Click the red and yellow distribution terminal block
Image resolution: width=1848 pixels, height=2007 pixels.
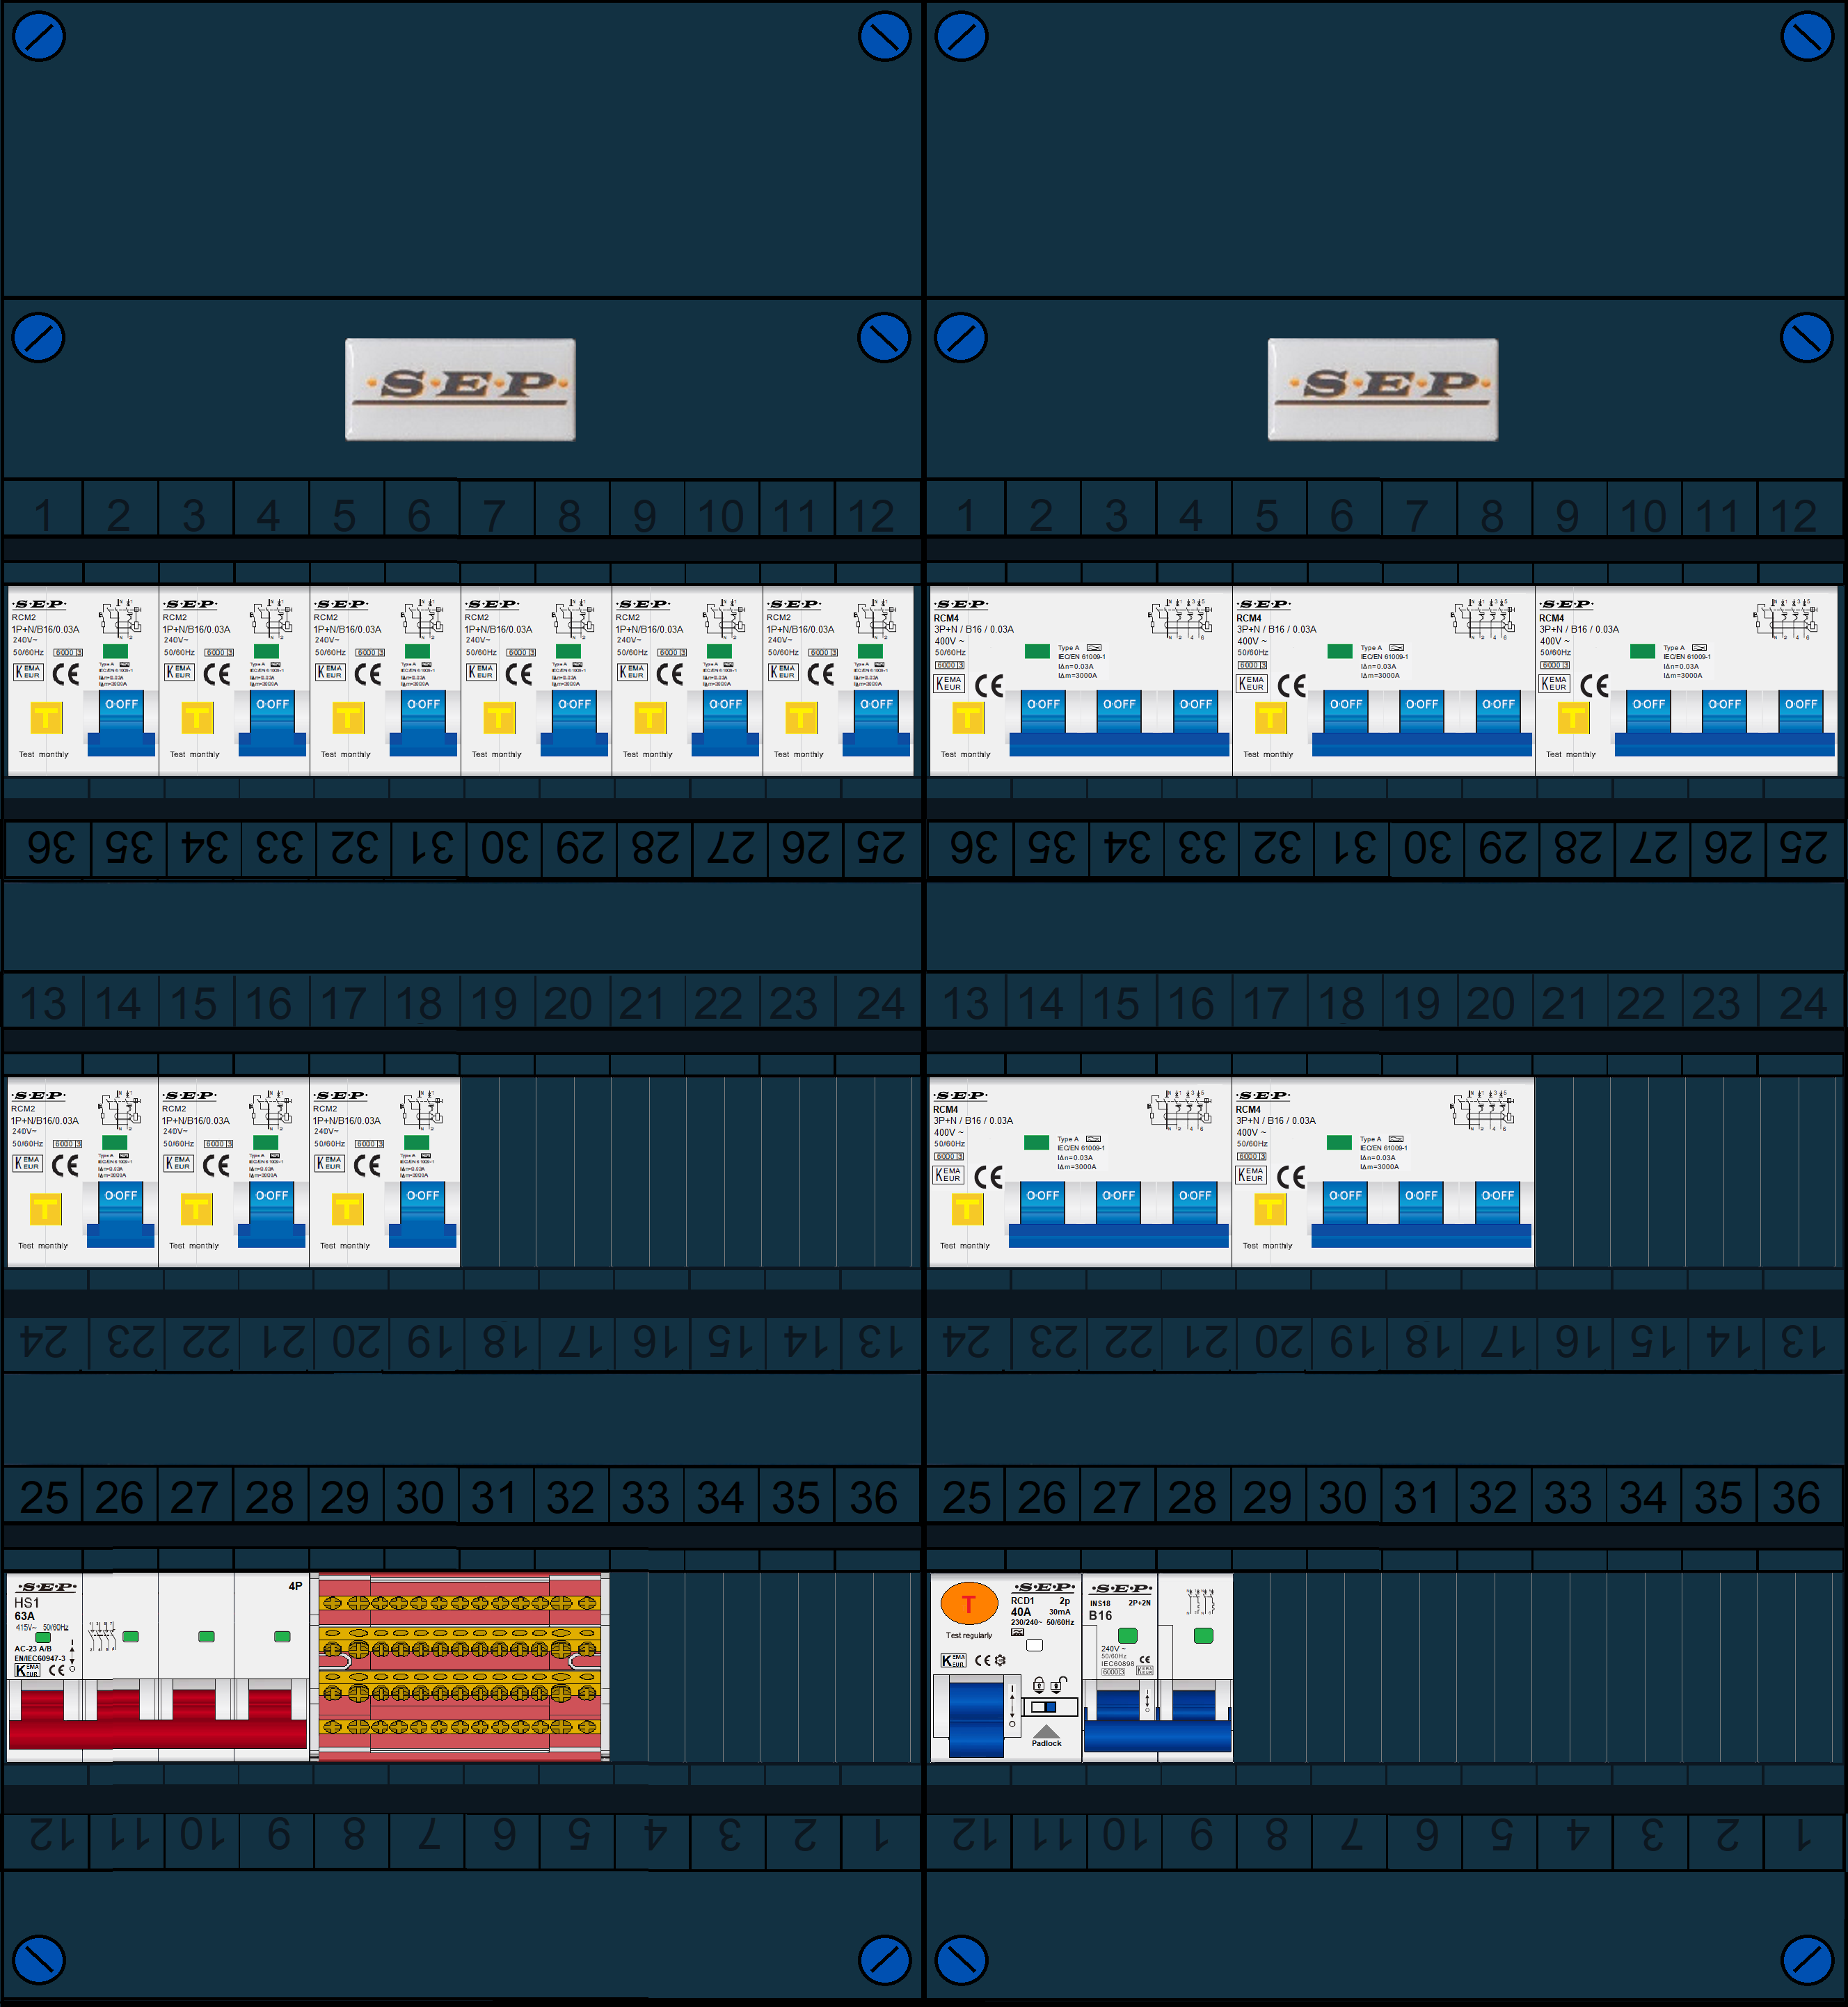pyautogui.click(x=460, y=1665)
